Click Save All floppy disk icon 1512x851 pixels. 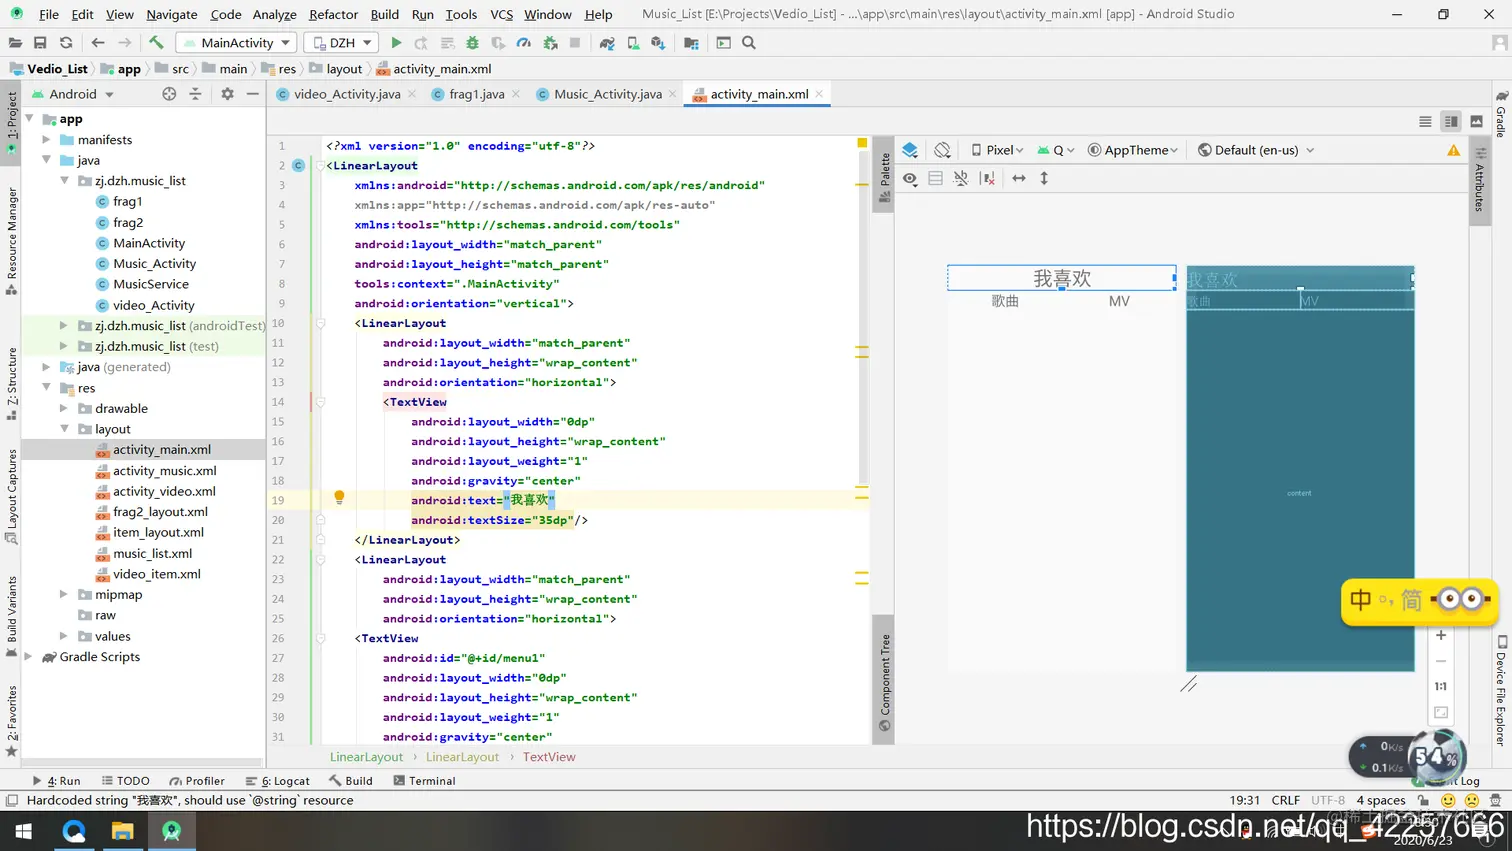click(40, 43)
